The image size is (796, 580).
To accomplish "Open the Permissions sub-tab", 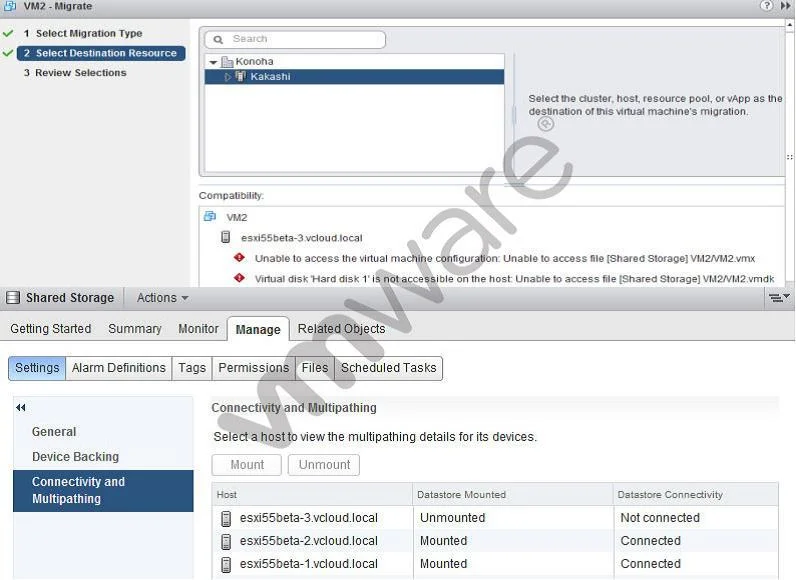I will (x=253, y=368).
